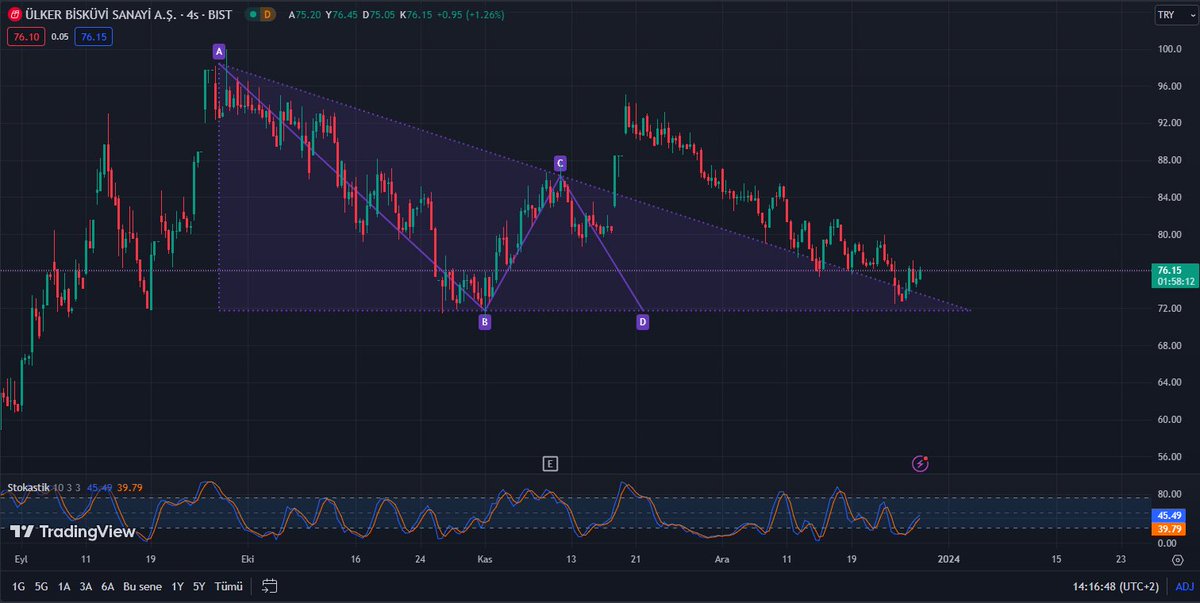
Task: Select the 6A time range
Action: (108, 586)
